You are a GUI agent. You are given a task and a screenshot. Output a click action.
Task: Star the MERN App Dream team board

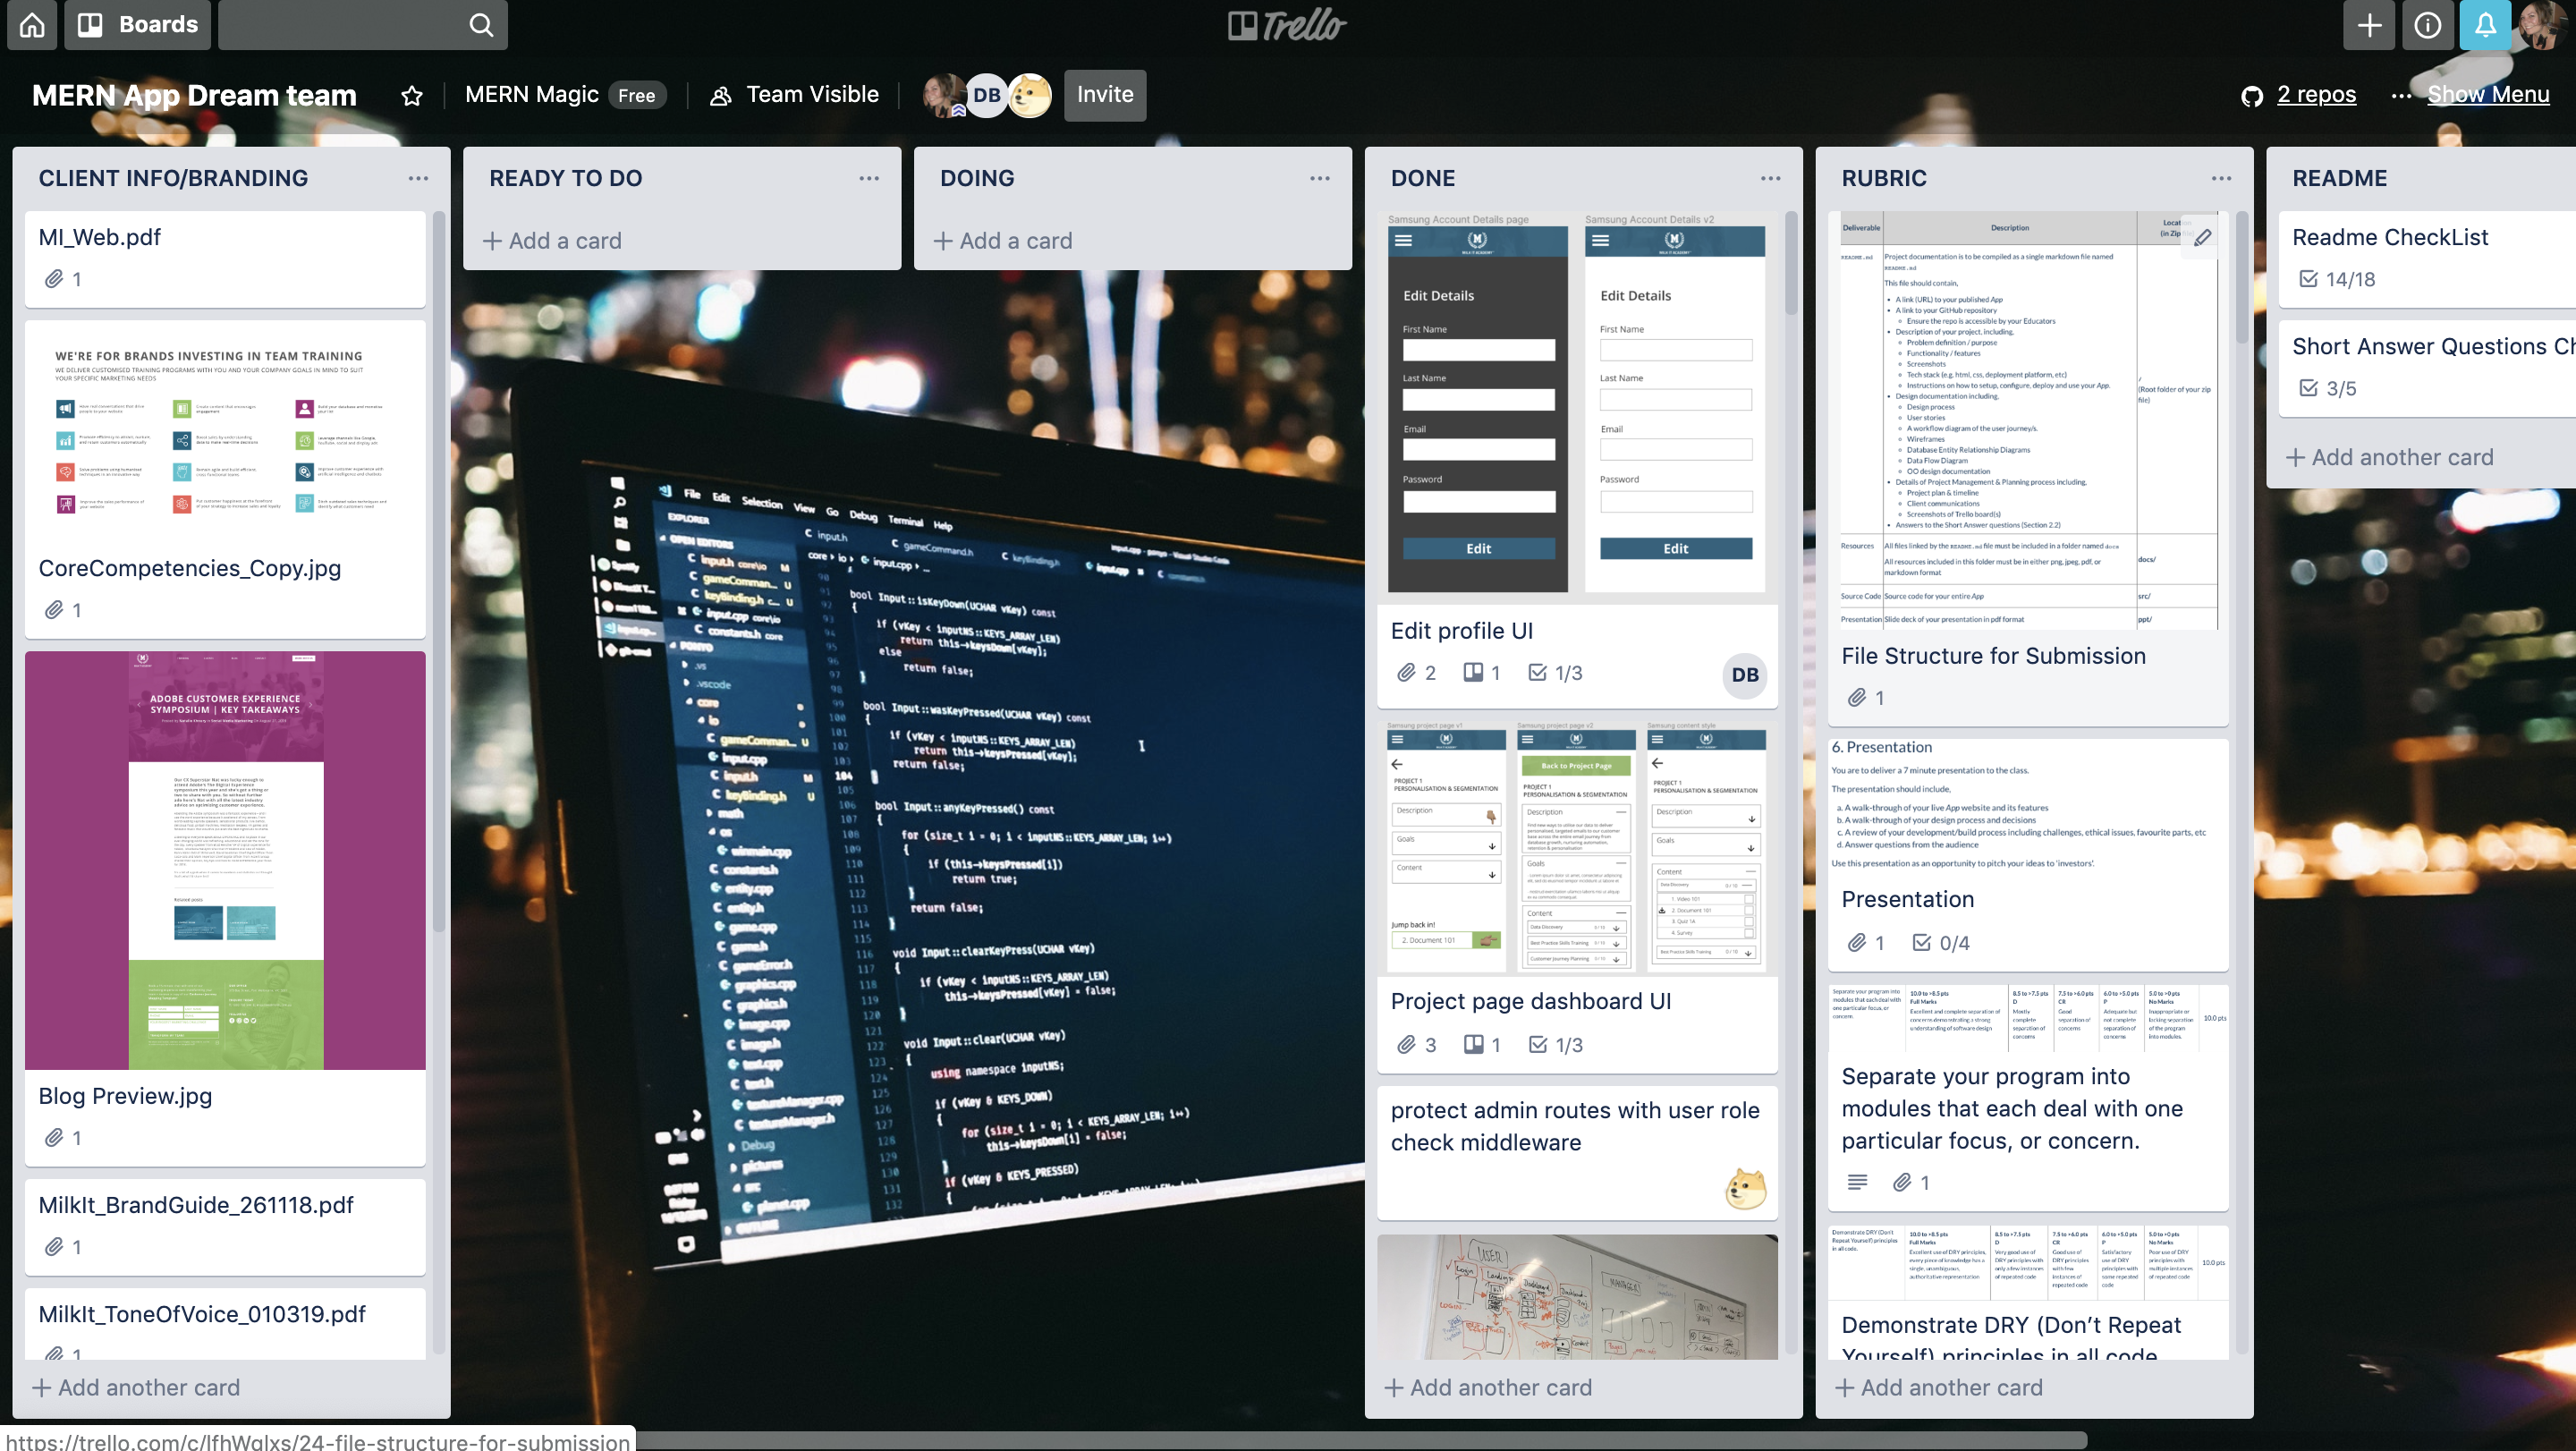[411, 96]
